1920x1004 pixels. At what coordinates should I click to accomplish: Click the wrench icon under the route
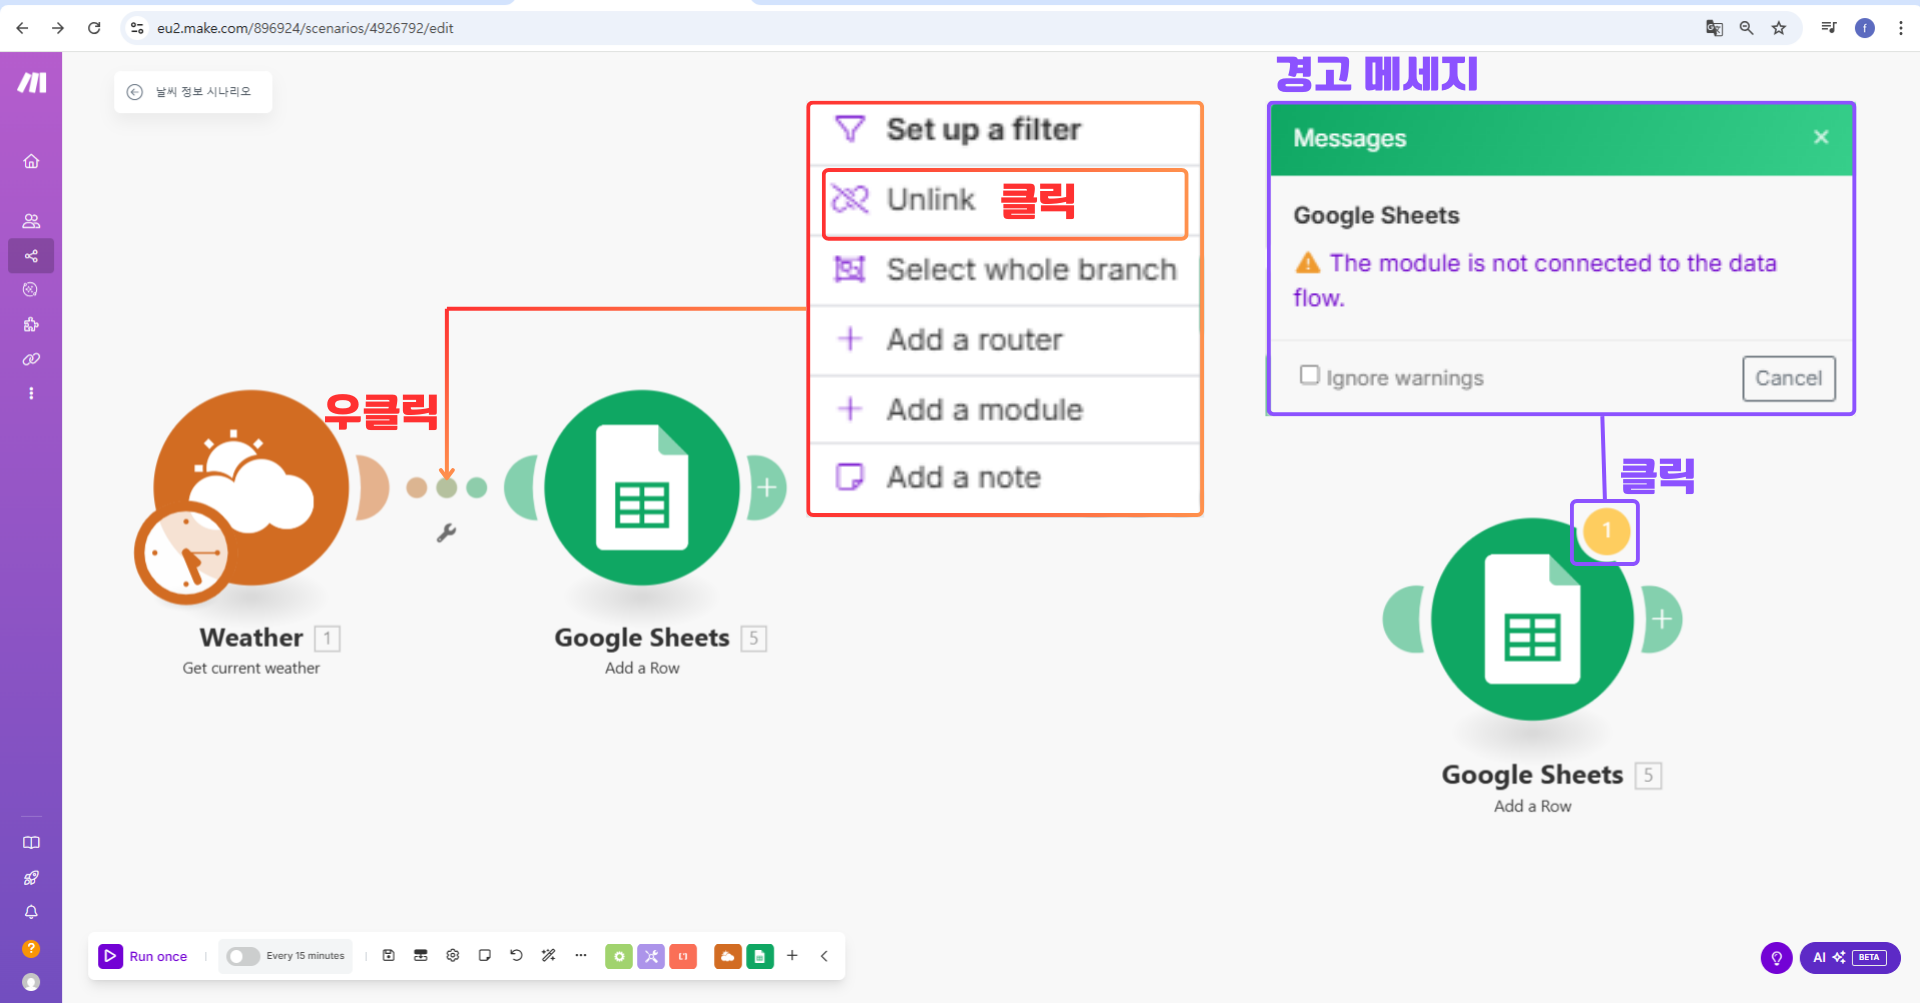tap(446, 533)
